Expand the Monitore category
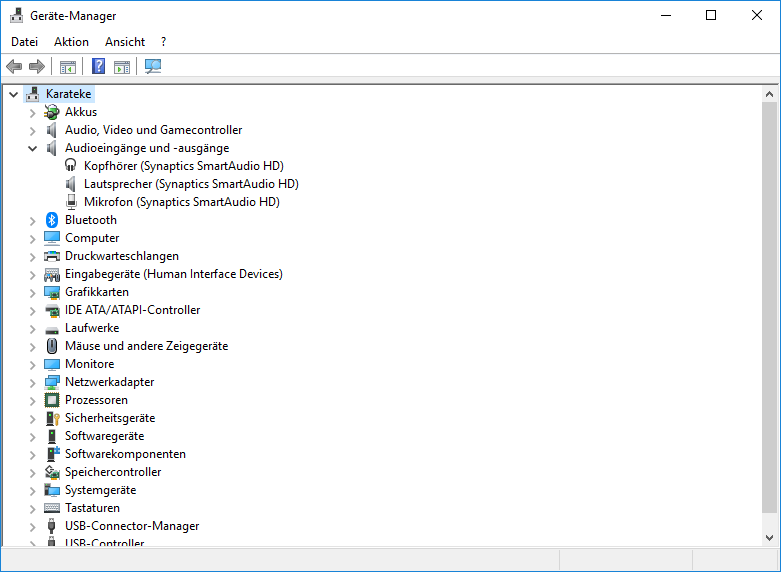781x572 pixels. [32, 365]
